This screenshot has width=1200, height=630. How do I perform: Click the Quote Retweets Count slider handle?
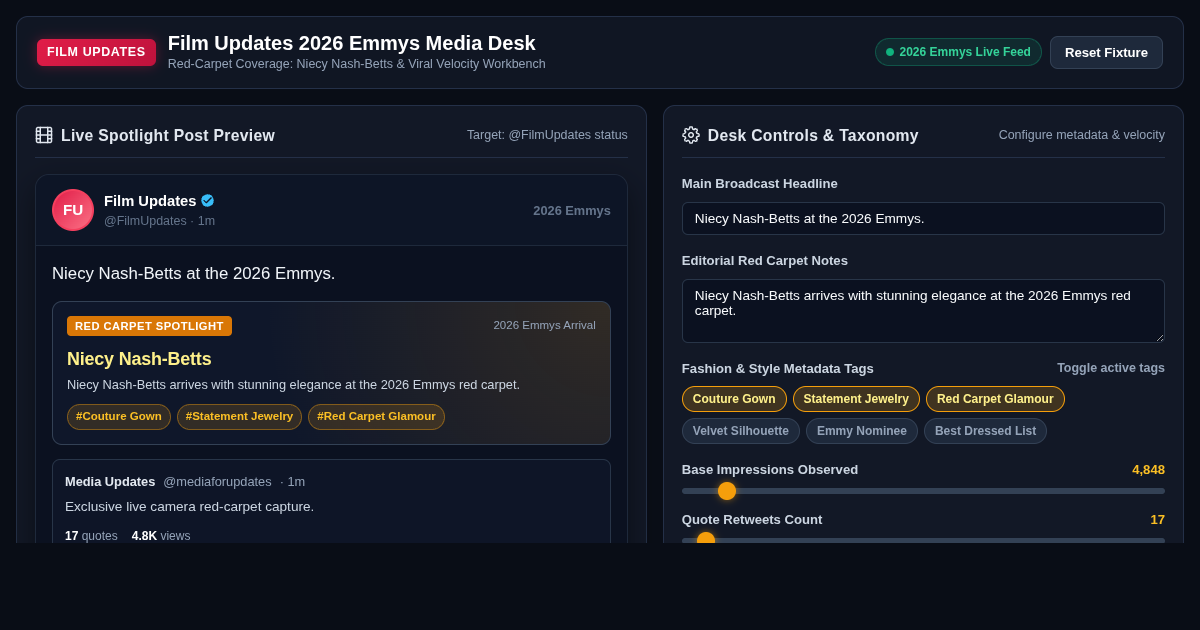[x=706, y=539]
